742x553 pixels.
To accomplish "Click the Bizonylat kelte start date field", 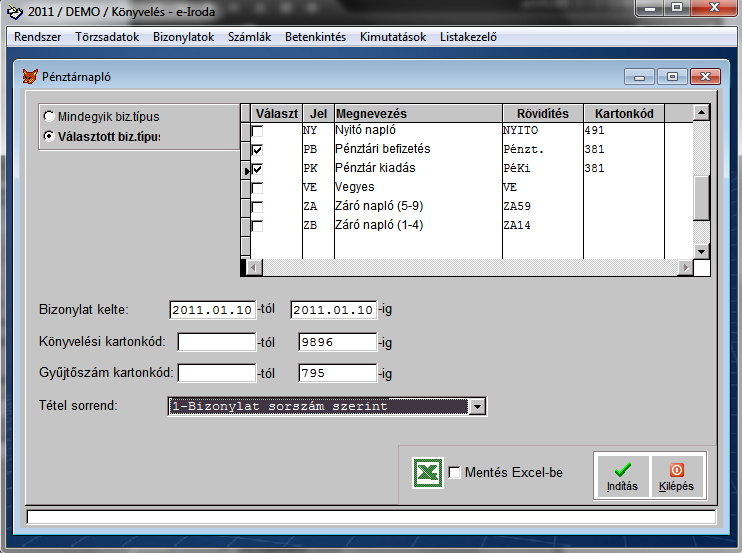I will (x=212, y=310).
